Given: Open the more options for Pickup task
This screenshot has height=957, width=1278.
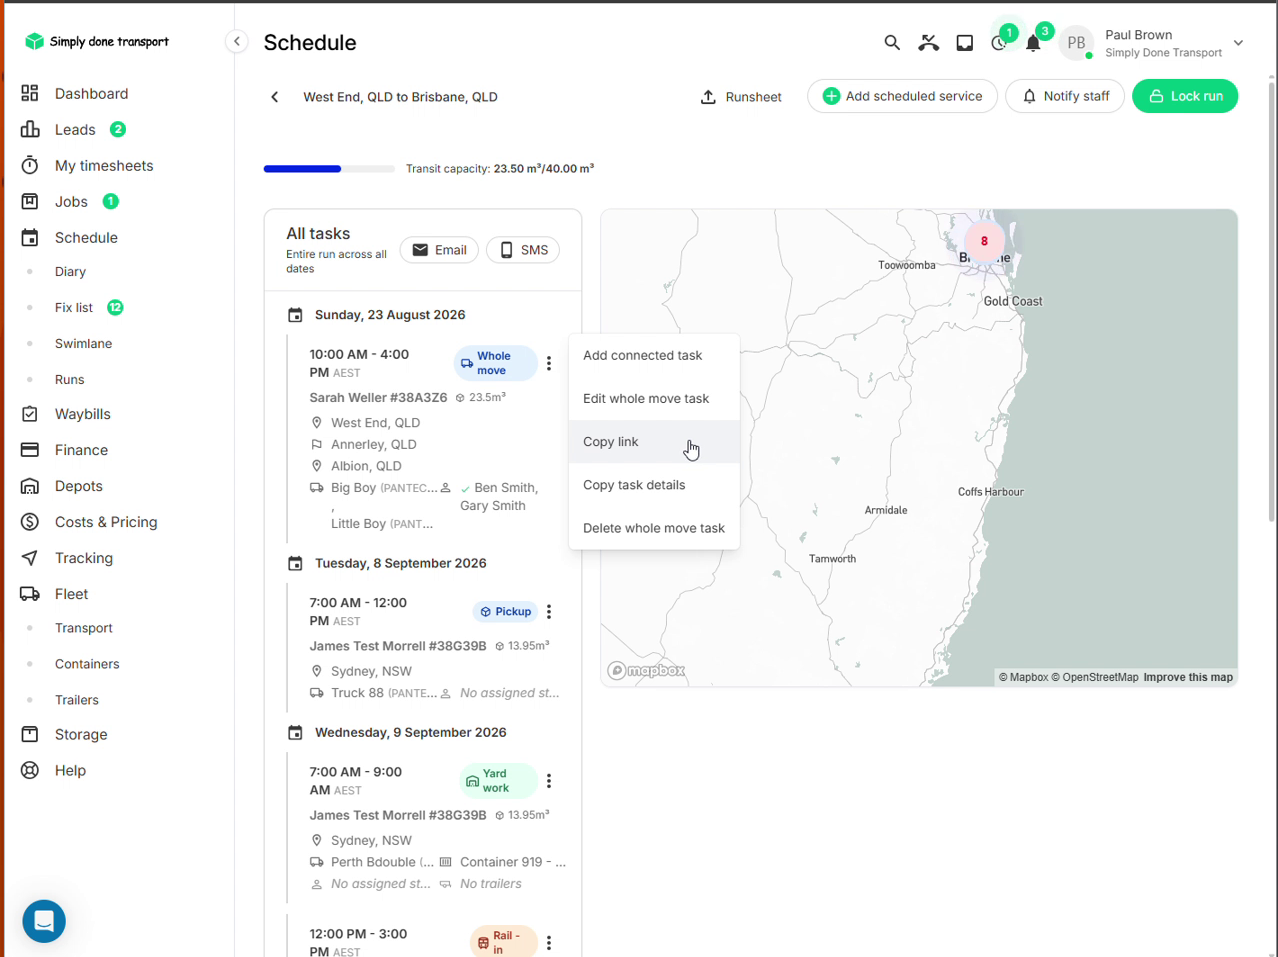Looking at the screenshot, I should (x=549, y=612).
